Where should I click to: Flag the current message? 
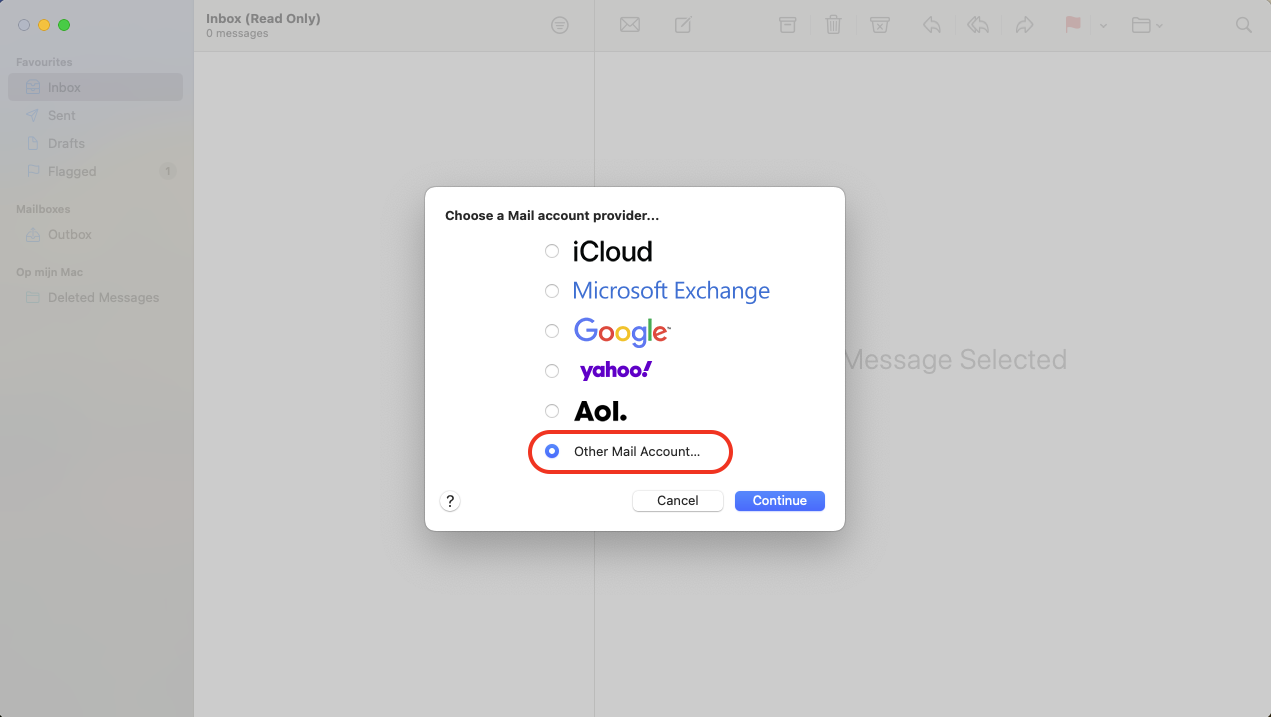(1072, 25)
